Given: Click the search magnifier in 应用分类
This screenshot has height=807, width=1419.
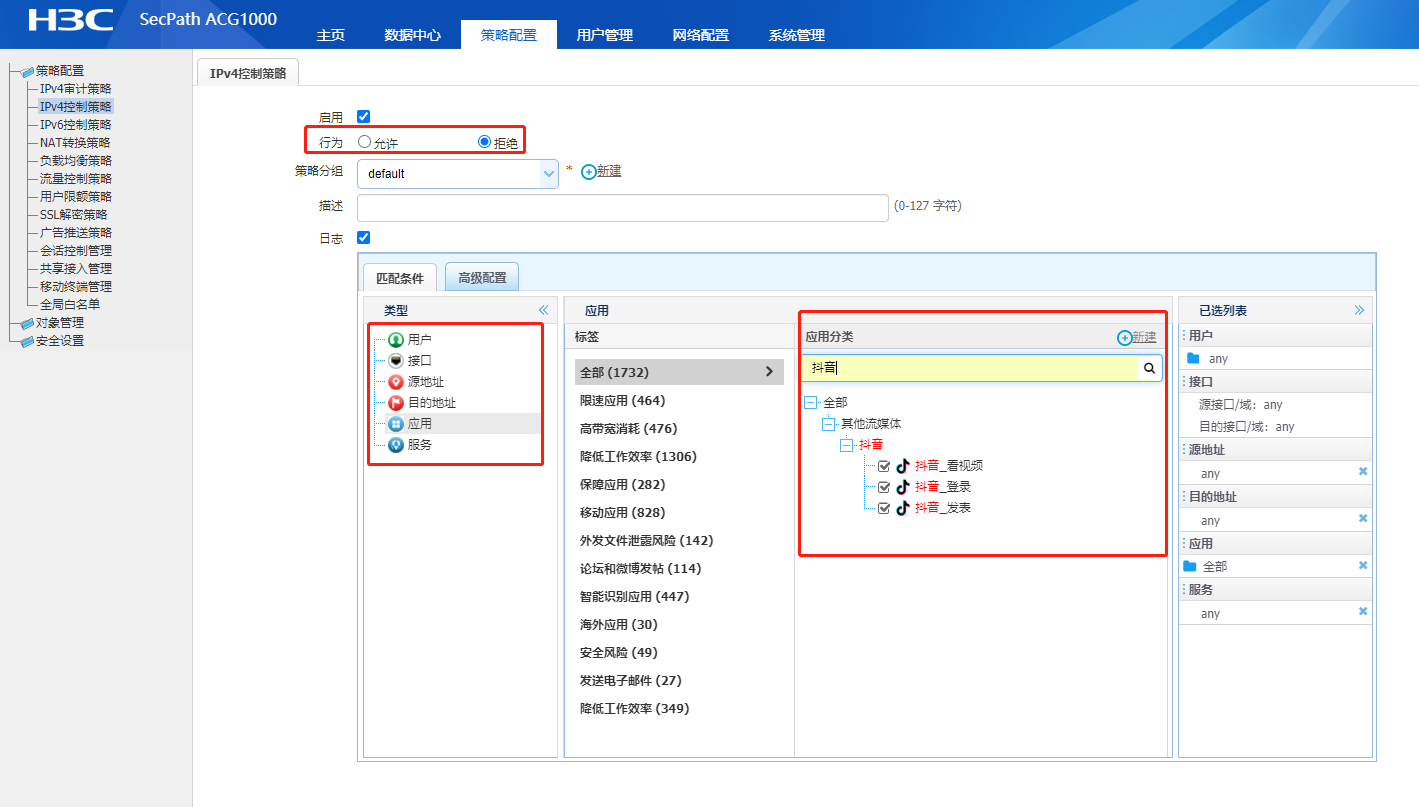Looking at the screenshot, I should [x=1149, y=368].
